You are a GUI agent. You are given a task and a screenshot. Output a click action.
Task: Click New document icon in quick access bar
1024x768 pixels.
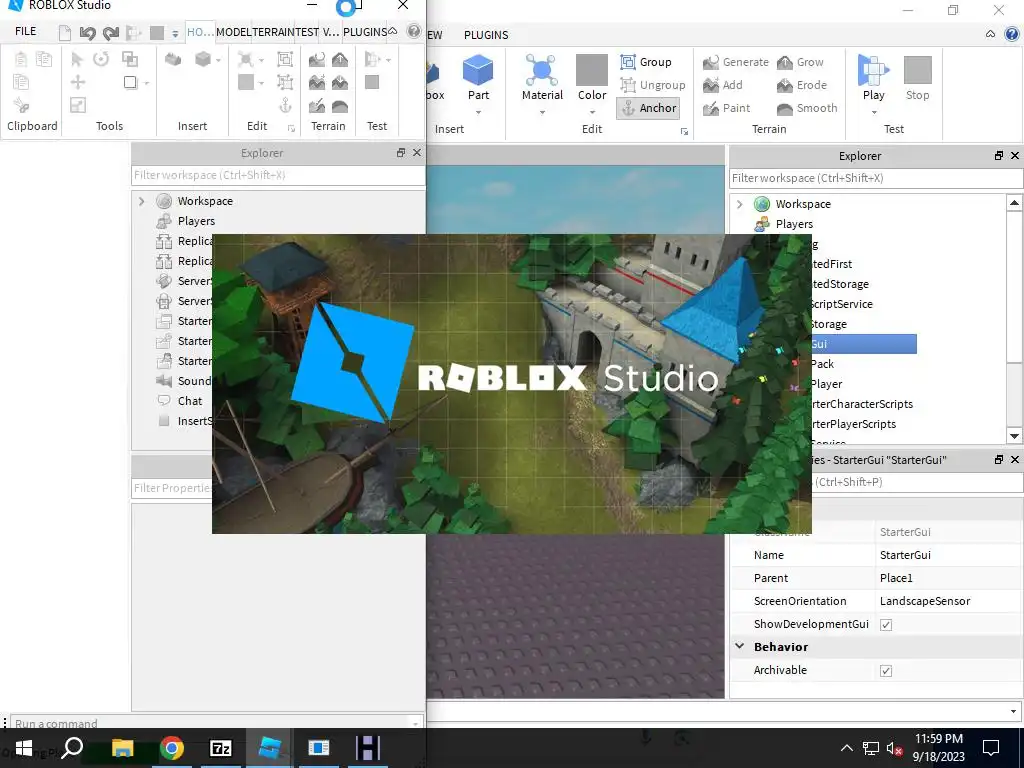point(64,33)
